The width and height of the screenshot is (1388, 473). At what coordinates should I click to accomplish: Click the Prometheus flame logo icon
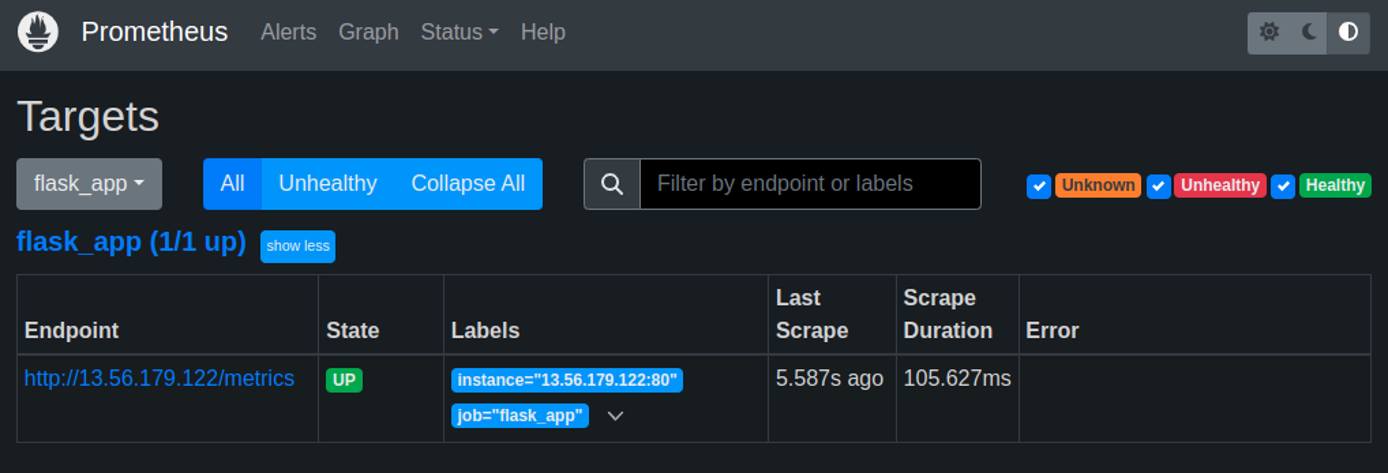click(x=38, y=32)
